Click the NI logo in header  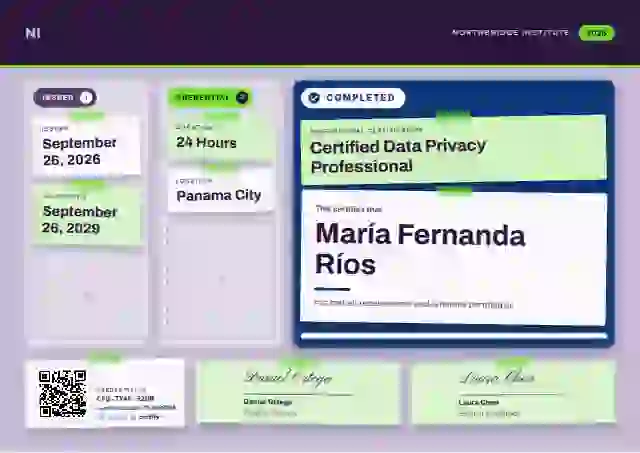(33, 33)
